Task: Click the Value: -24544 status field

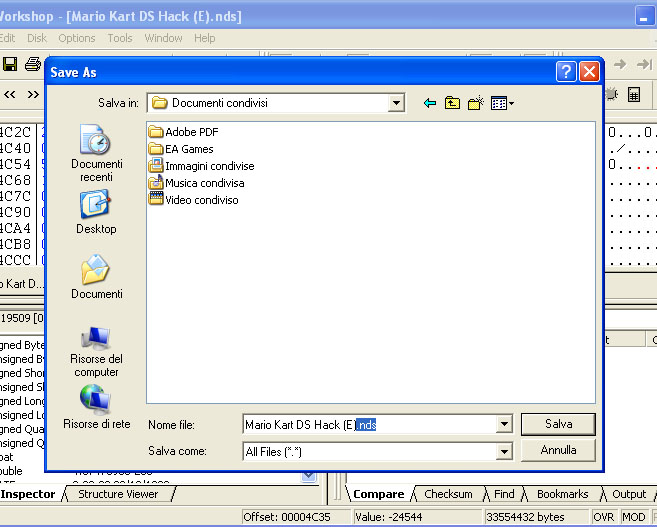Action: [x=417, y=517]
